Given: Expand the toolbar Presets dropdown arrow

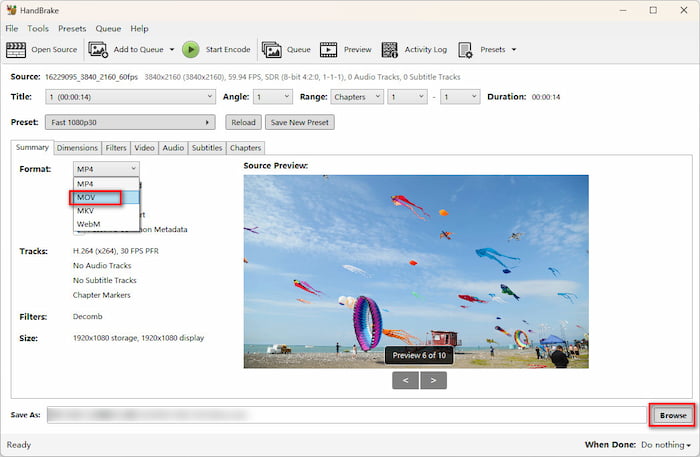Looking at the screenshot, I should pos(514,50).
